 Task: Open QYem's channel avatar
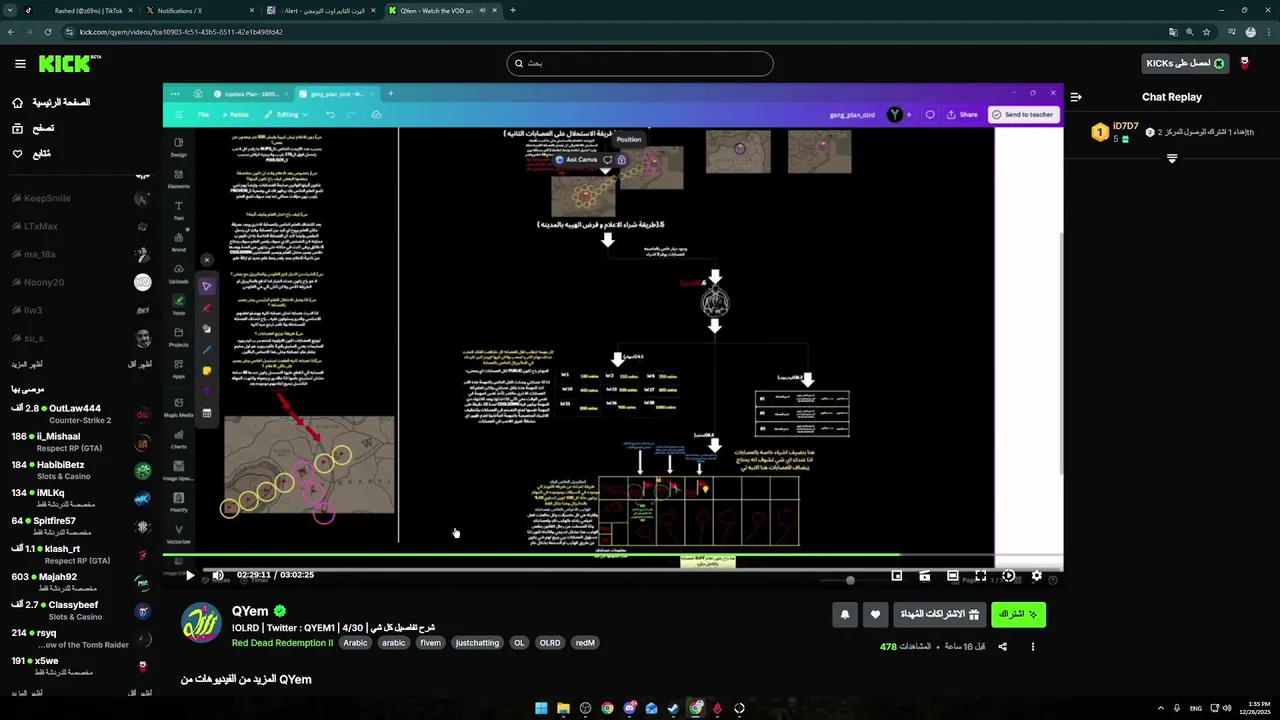click(201, 623)
